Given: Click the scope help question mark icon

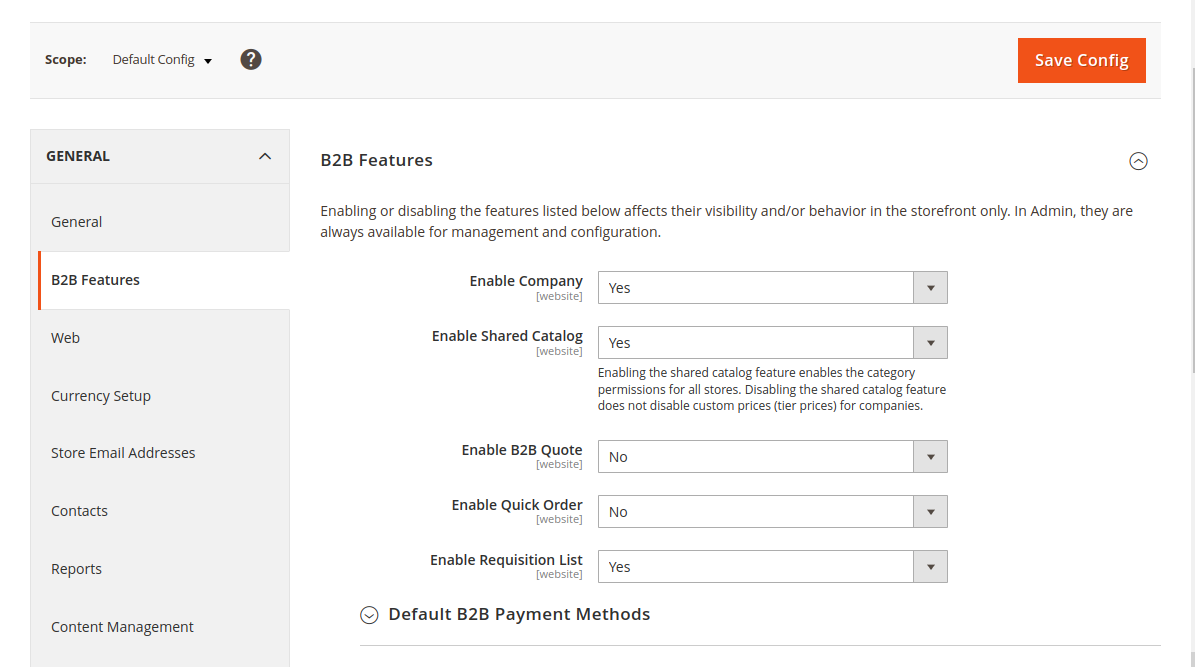Looking at the screenshot, I should point(251,60).
